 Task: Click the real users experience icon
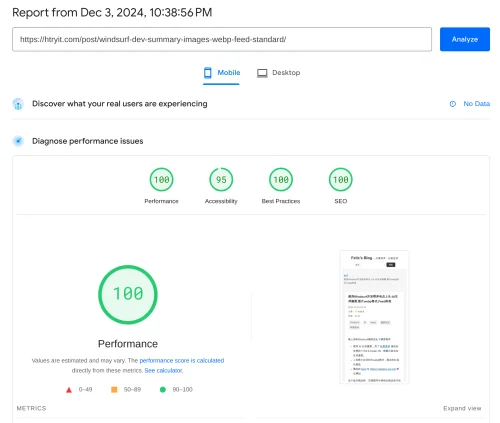click(18, 104)
